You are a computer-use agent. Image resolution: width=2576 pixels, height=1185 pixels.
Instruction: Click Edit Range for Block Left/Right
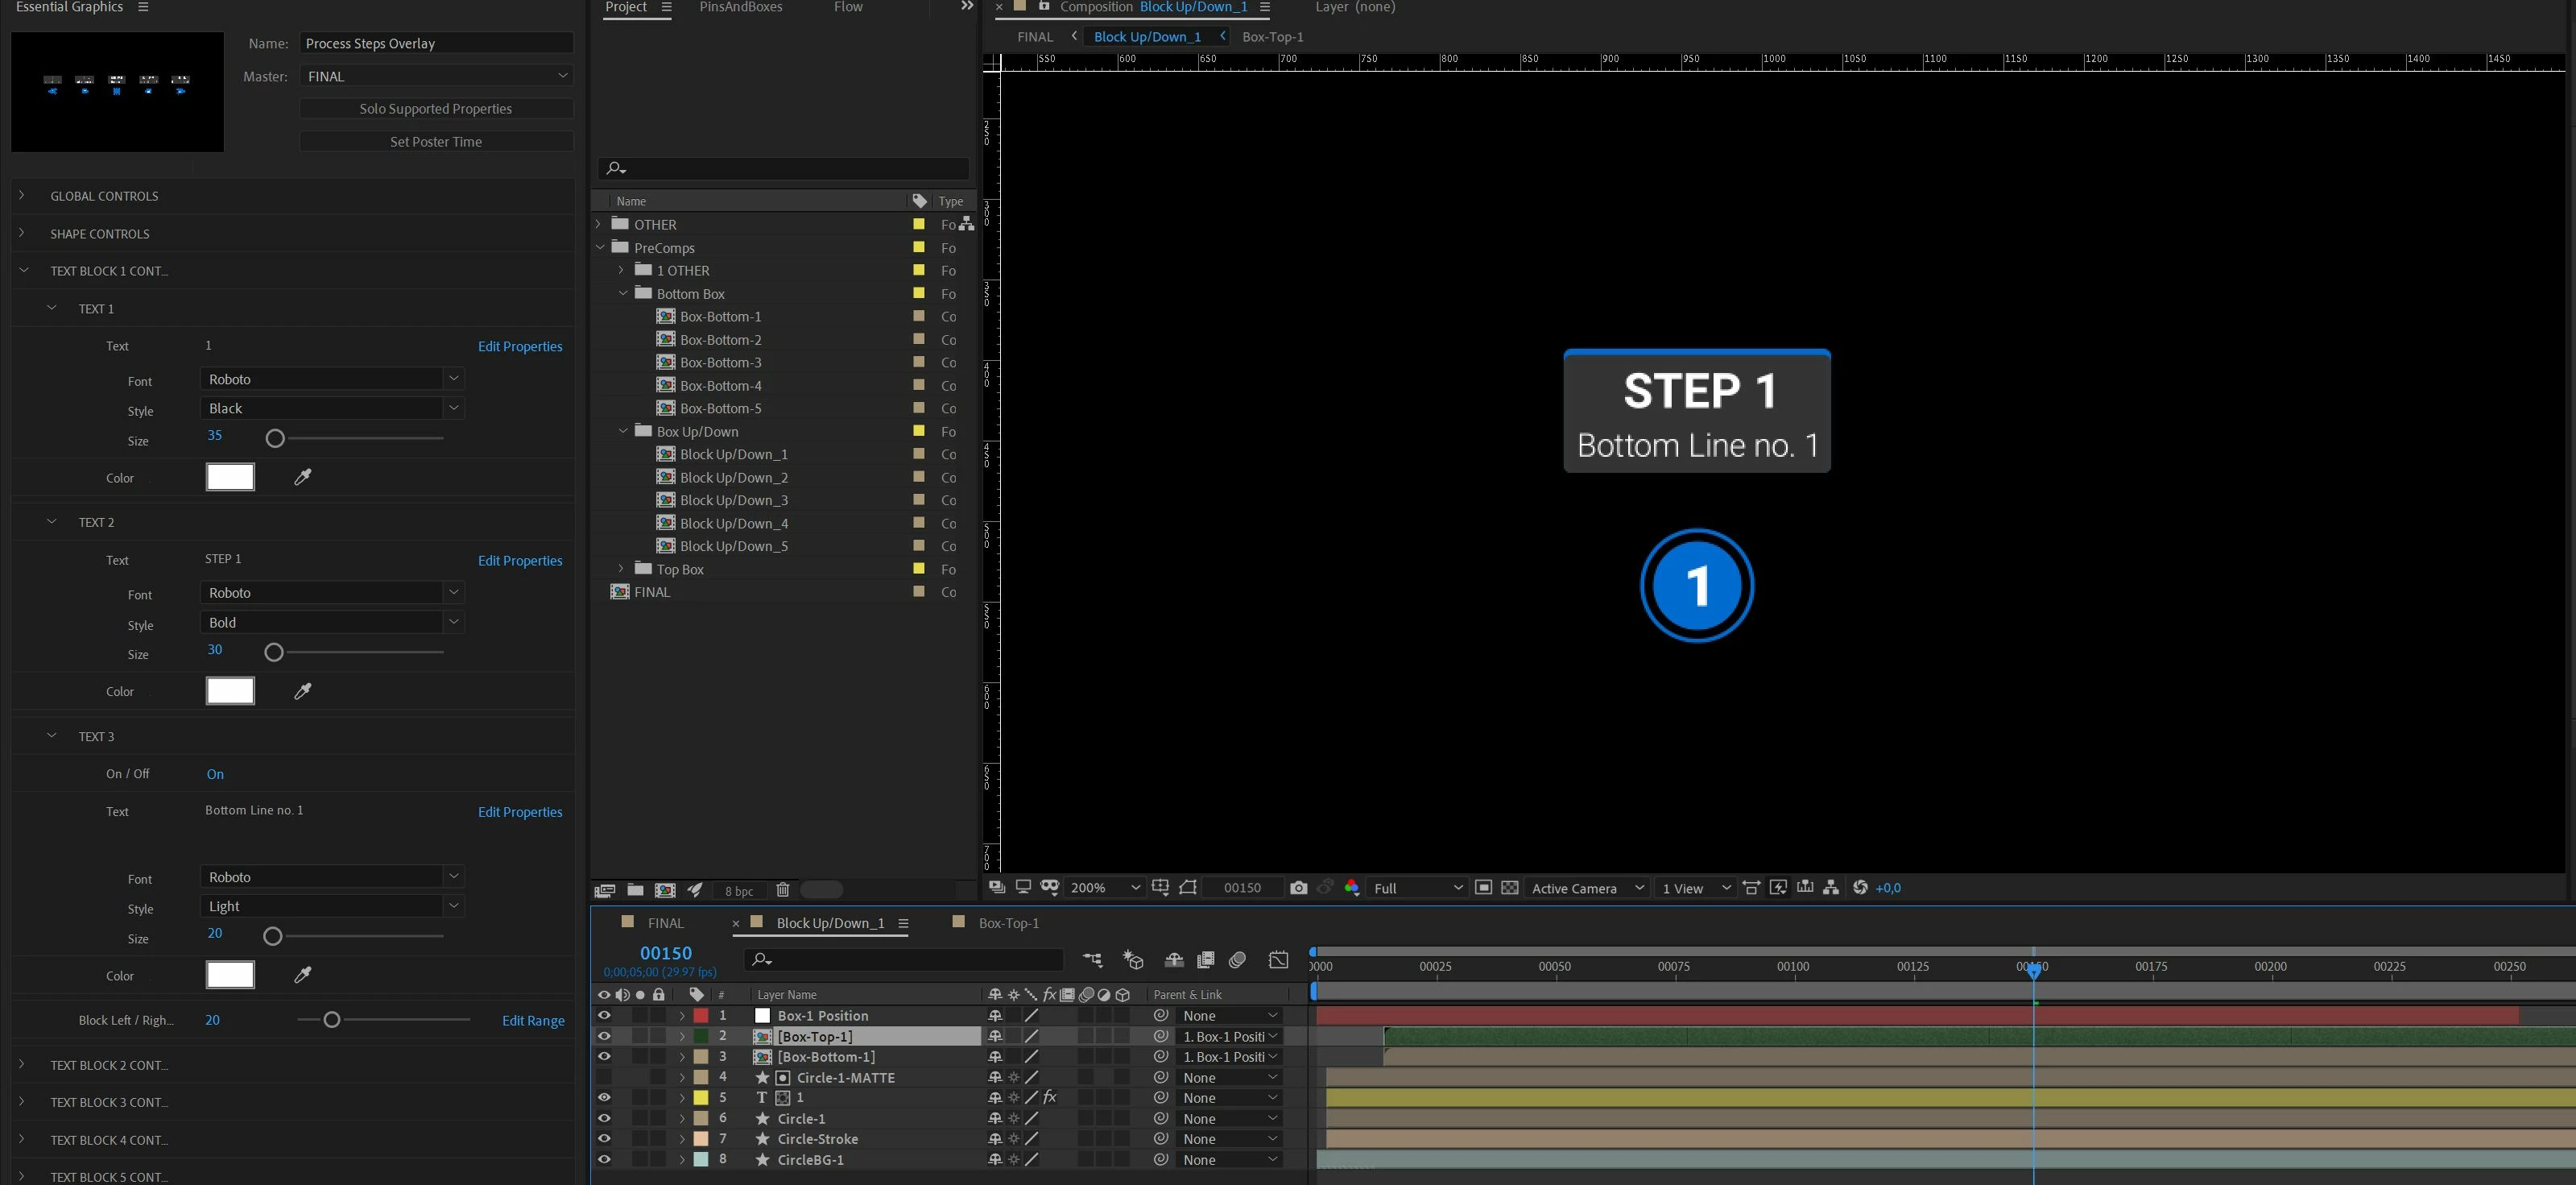click(x=533, y=1021)
